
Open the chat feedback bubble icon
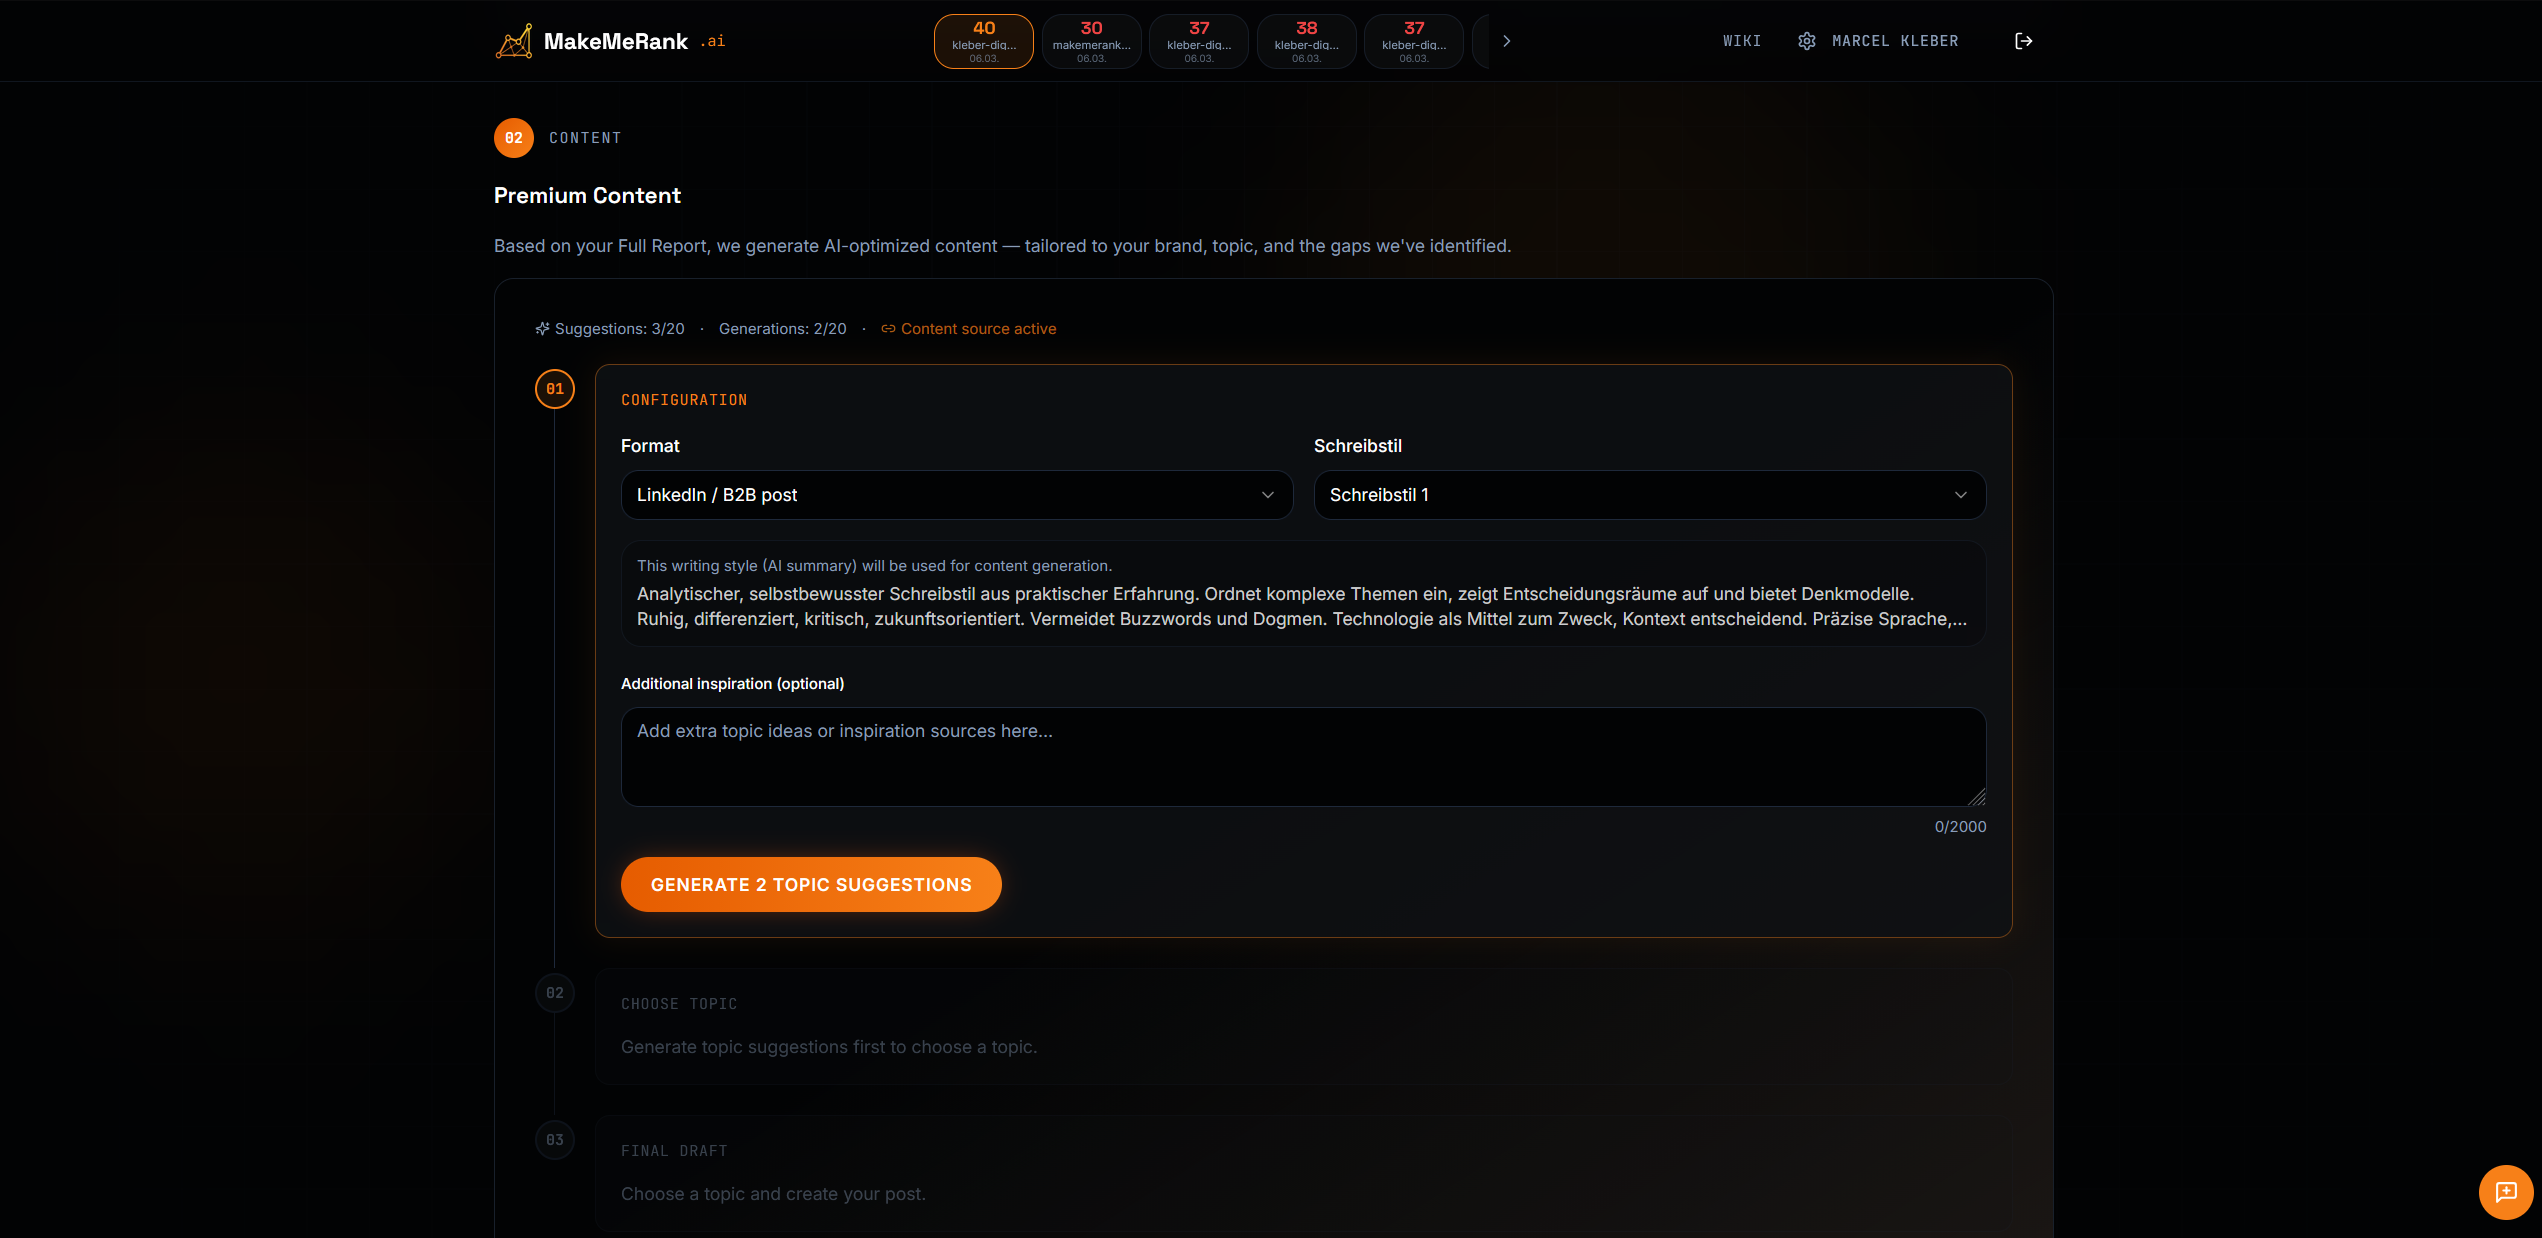pos(2505,1191)
